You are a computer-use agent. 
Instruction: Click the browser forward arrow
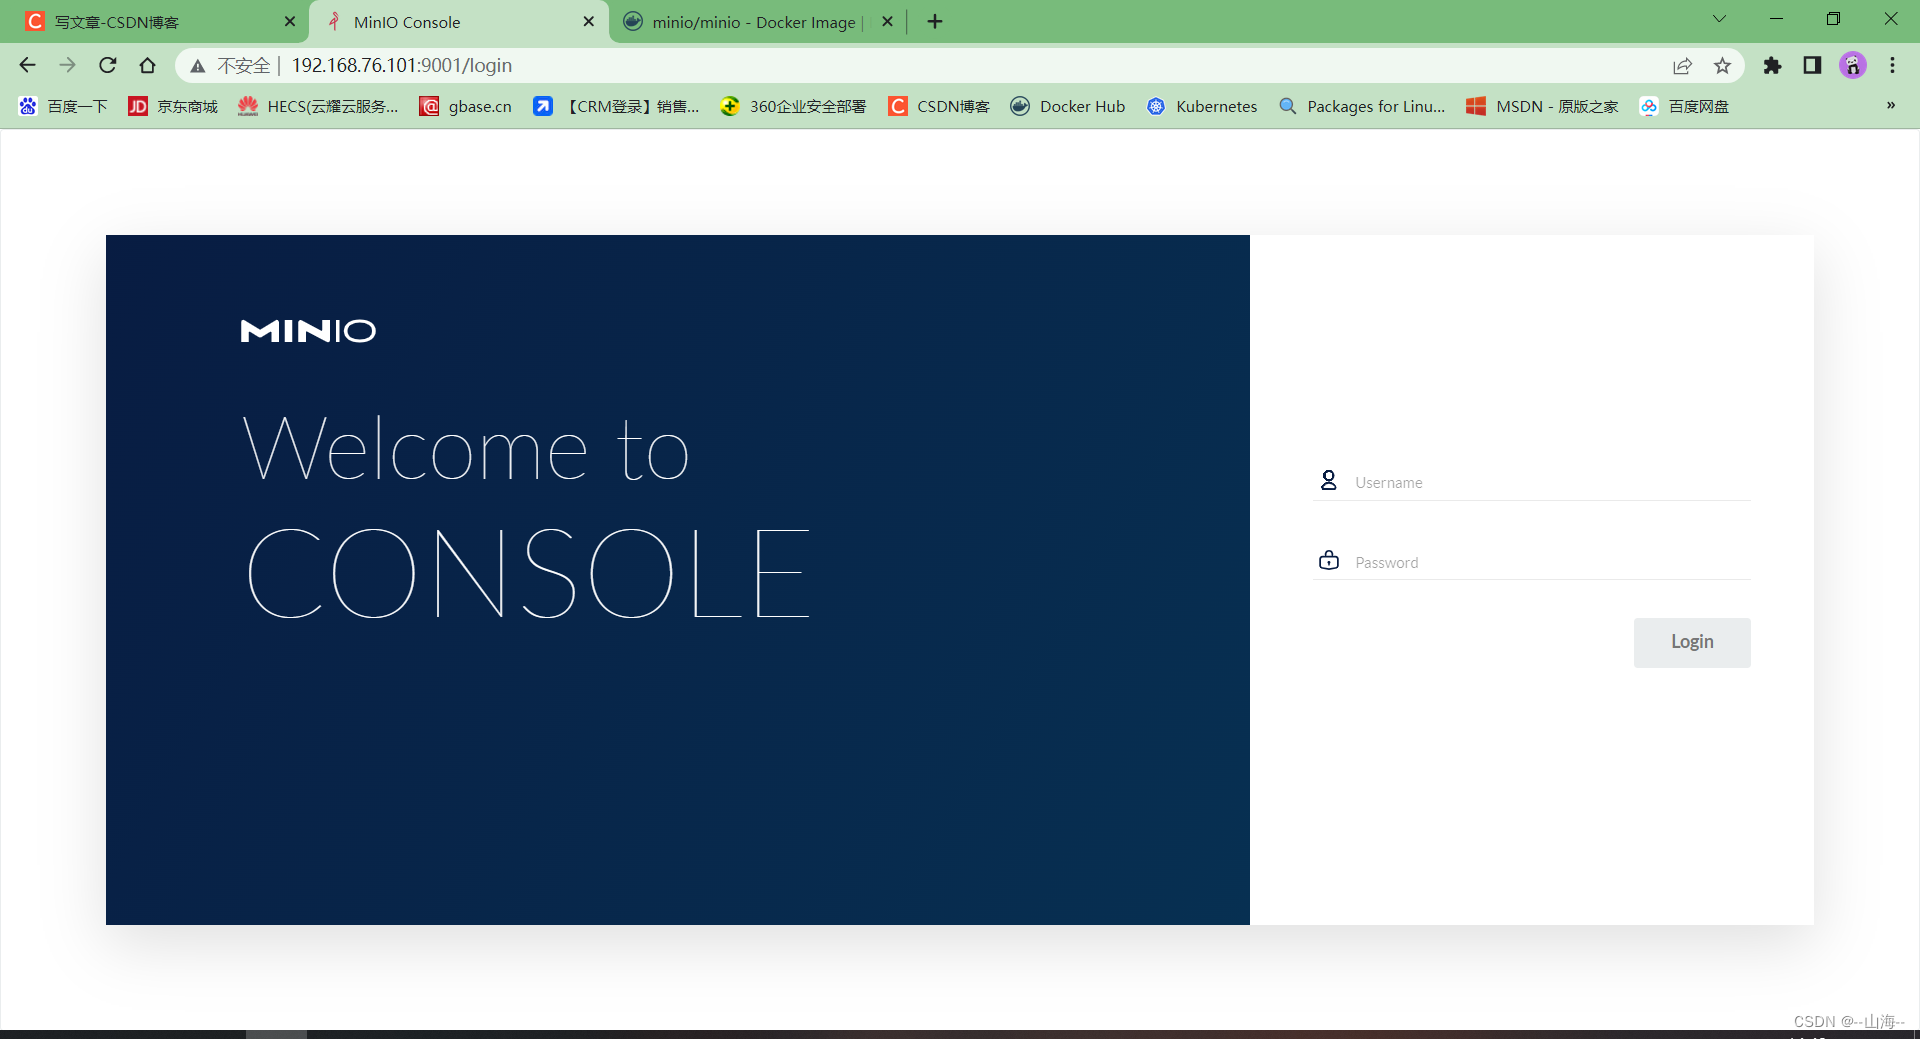[x=68, y=65]
